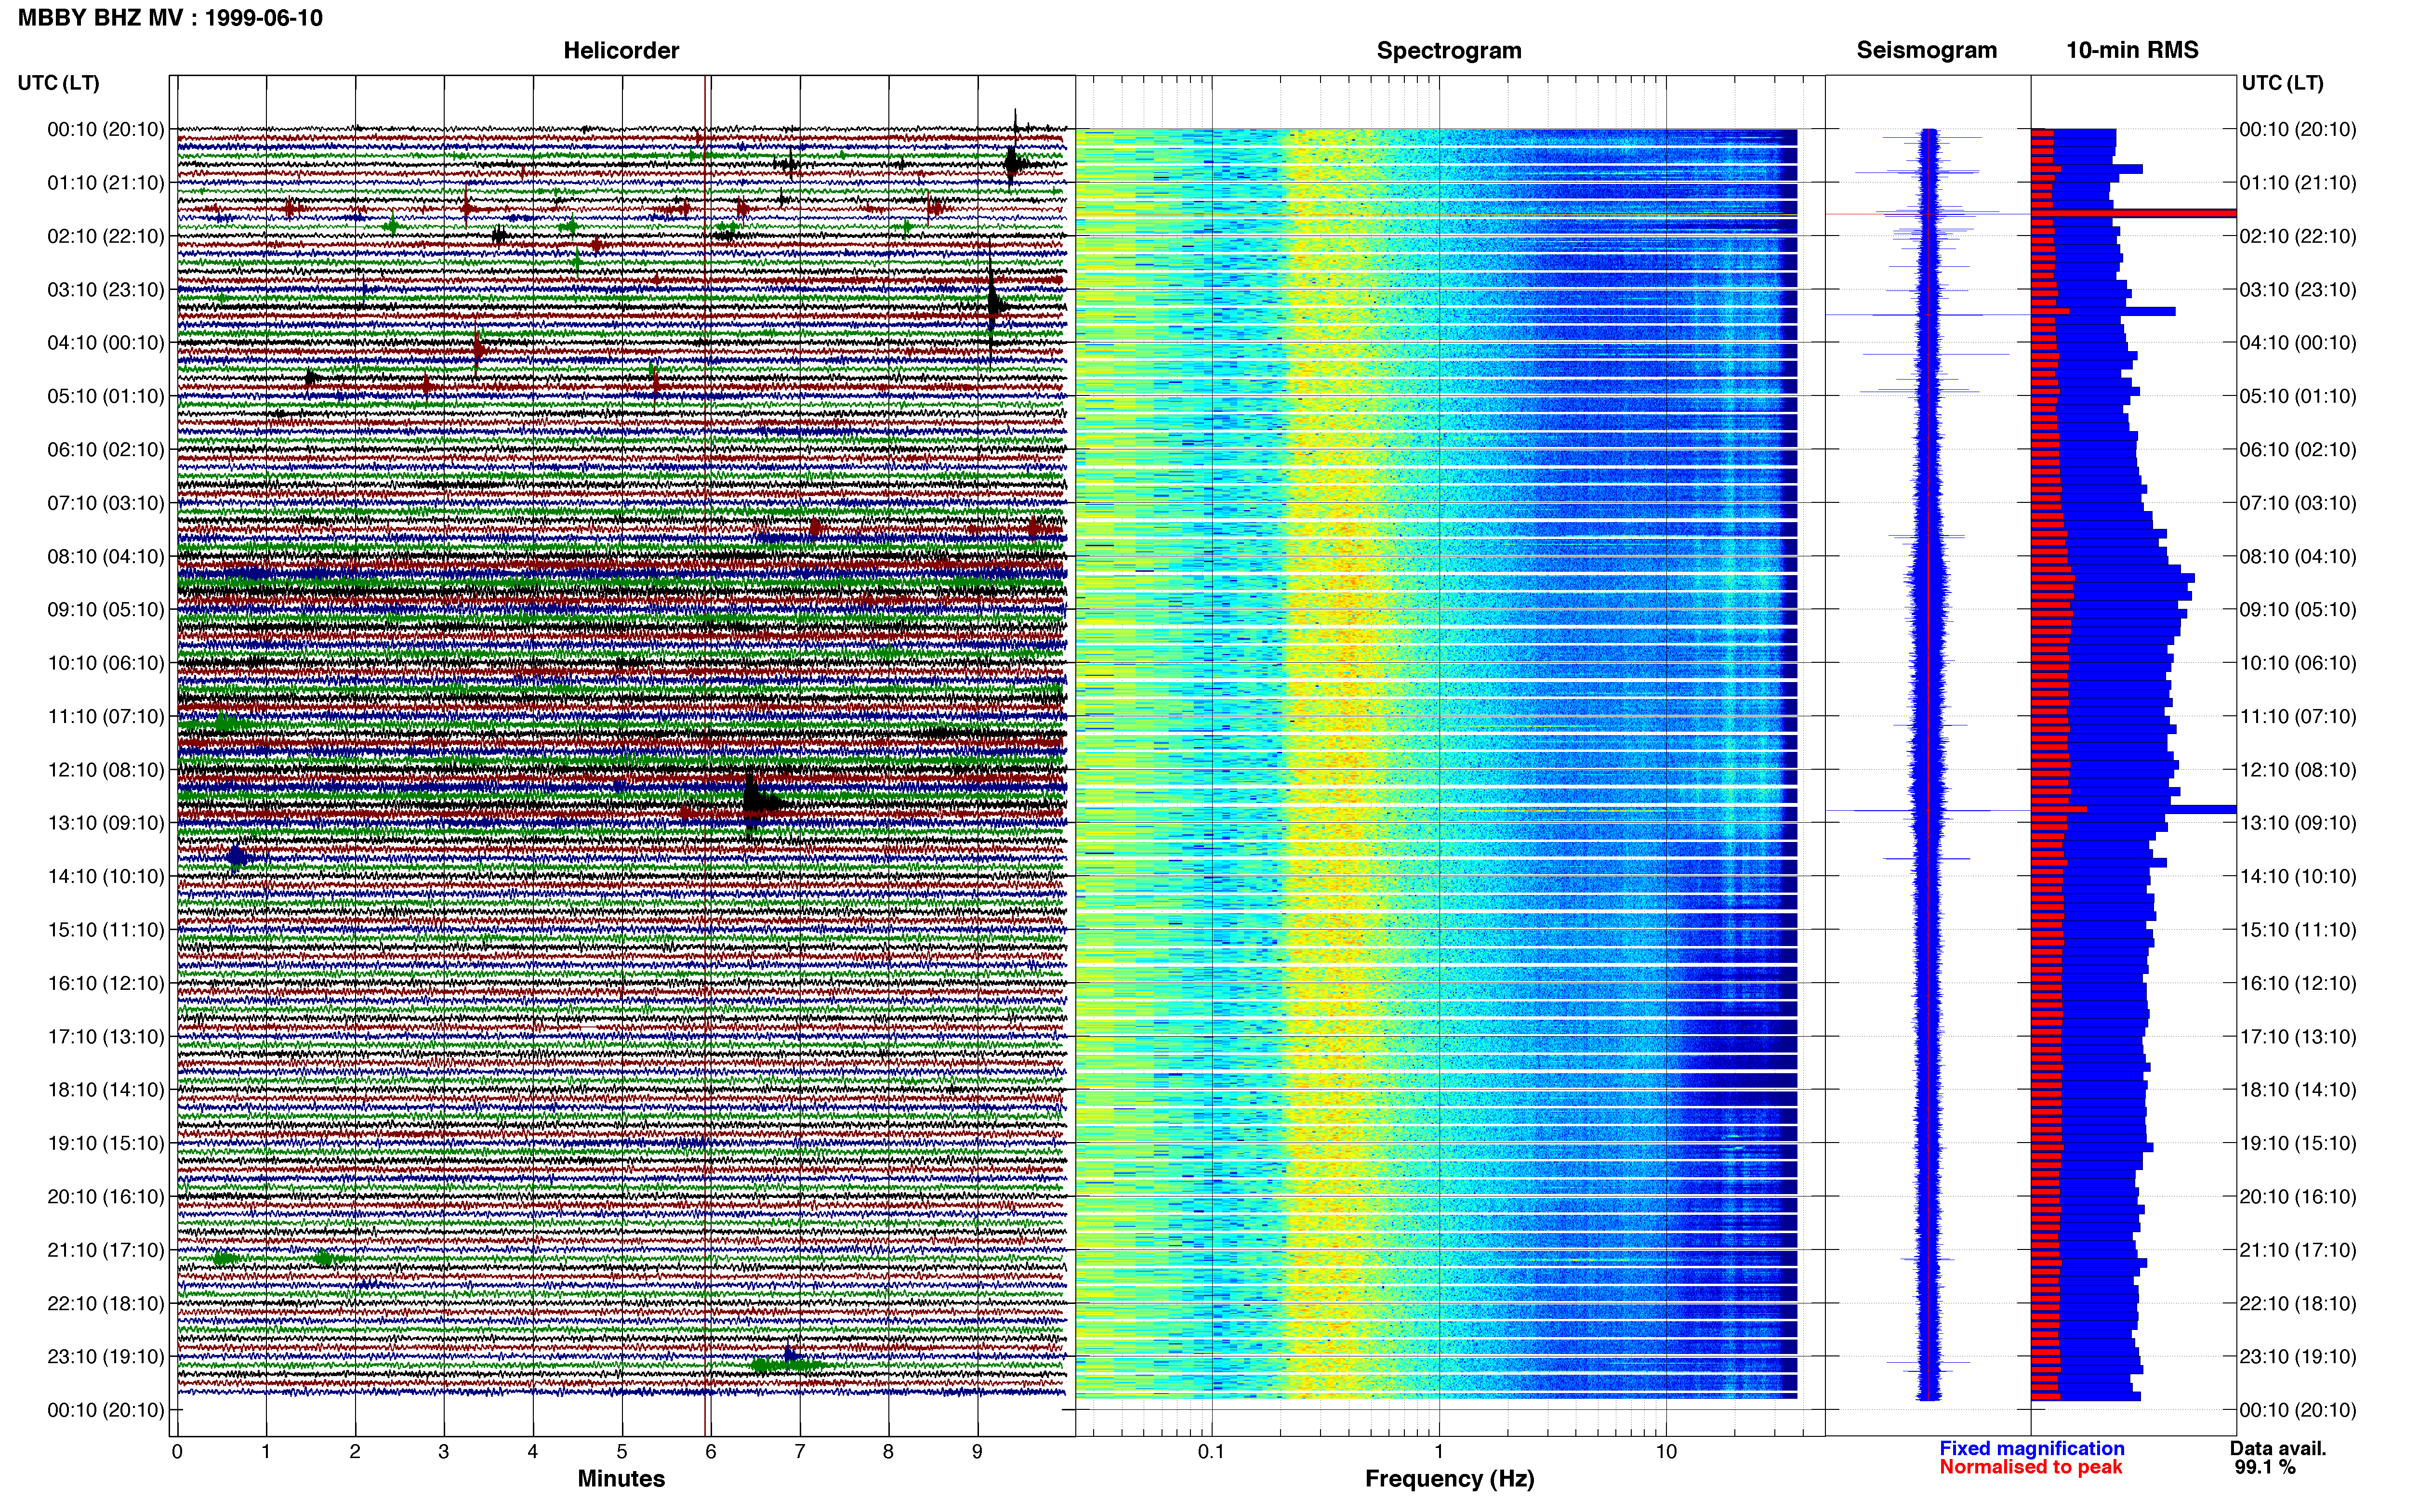Click left time label '23:10 (19:10)'
This screenshot has height=1512, width=2418.
click(106, 1357)
